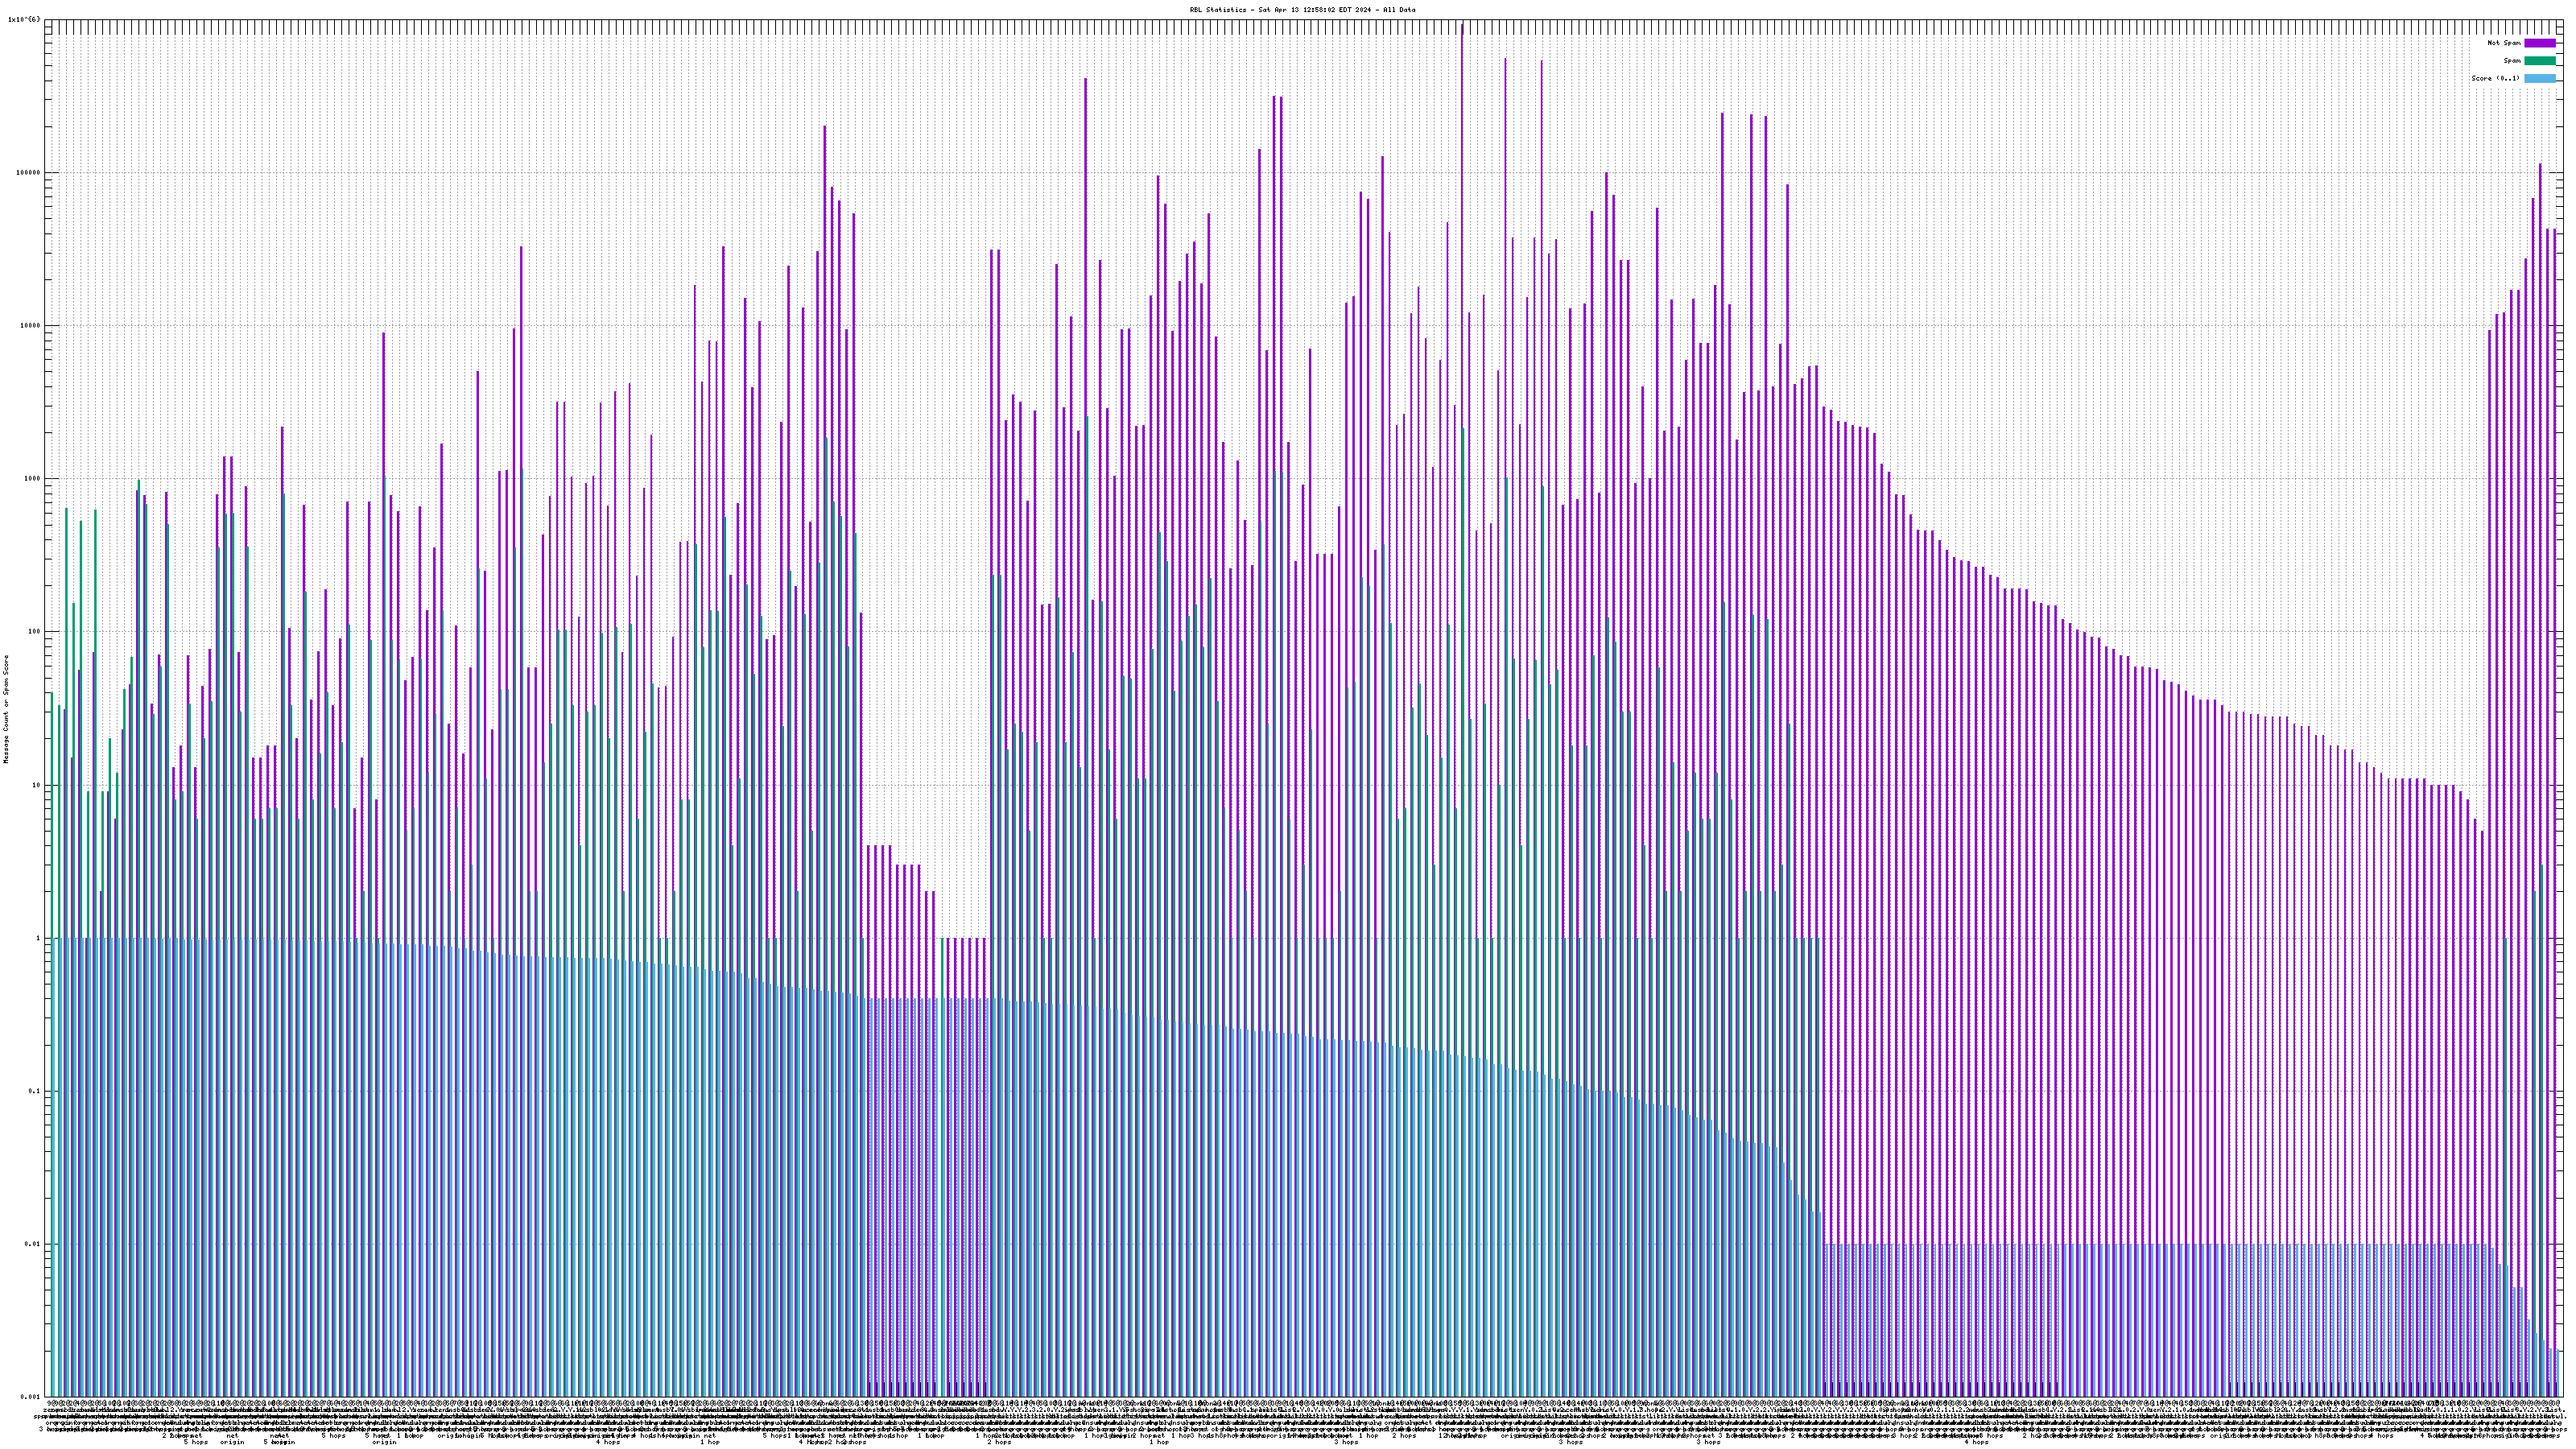Click the green Spam legend swatch

2540,61
